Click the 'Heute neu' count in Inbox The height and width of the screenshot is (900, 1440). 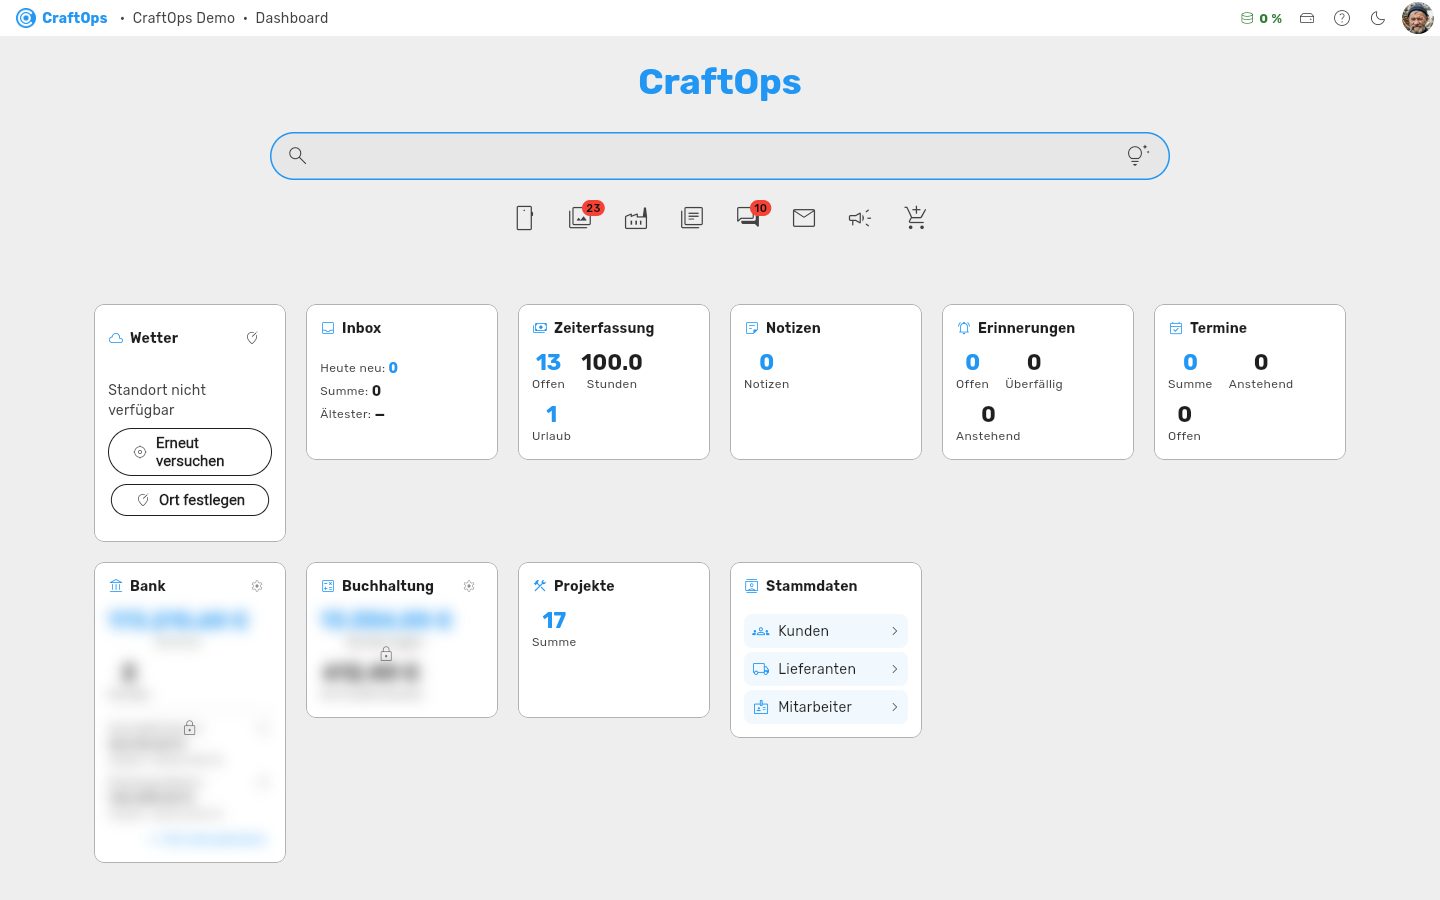(393, 368)
